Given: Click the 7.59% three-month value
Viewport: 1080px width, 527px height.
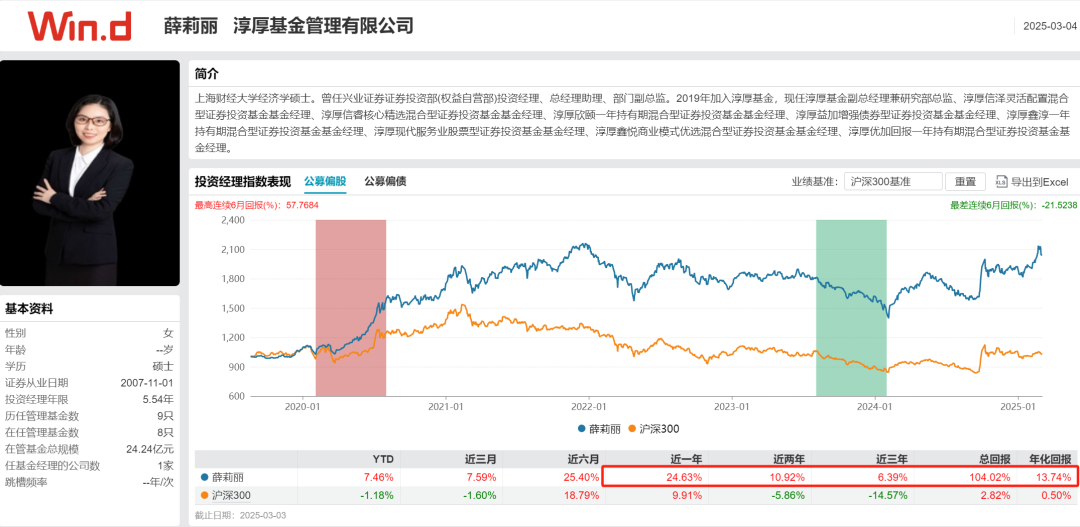Looking at the screenshot, I should (x=481, y=477).
